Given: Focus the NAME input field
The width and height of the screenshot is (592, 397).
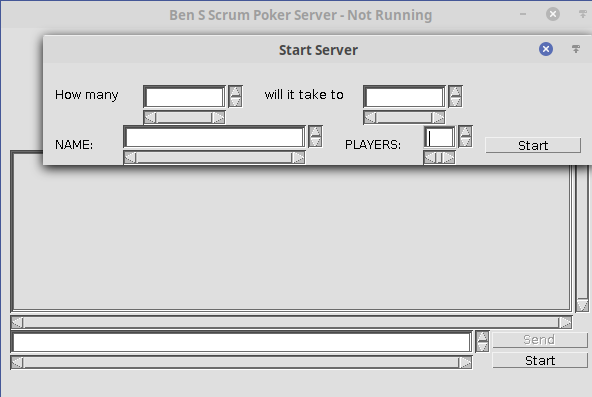Looking at the screenshot, I should pos(214,137).
